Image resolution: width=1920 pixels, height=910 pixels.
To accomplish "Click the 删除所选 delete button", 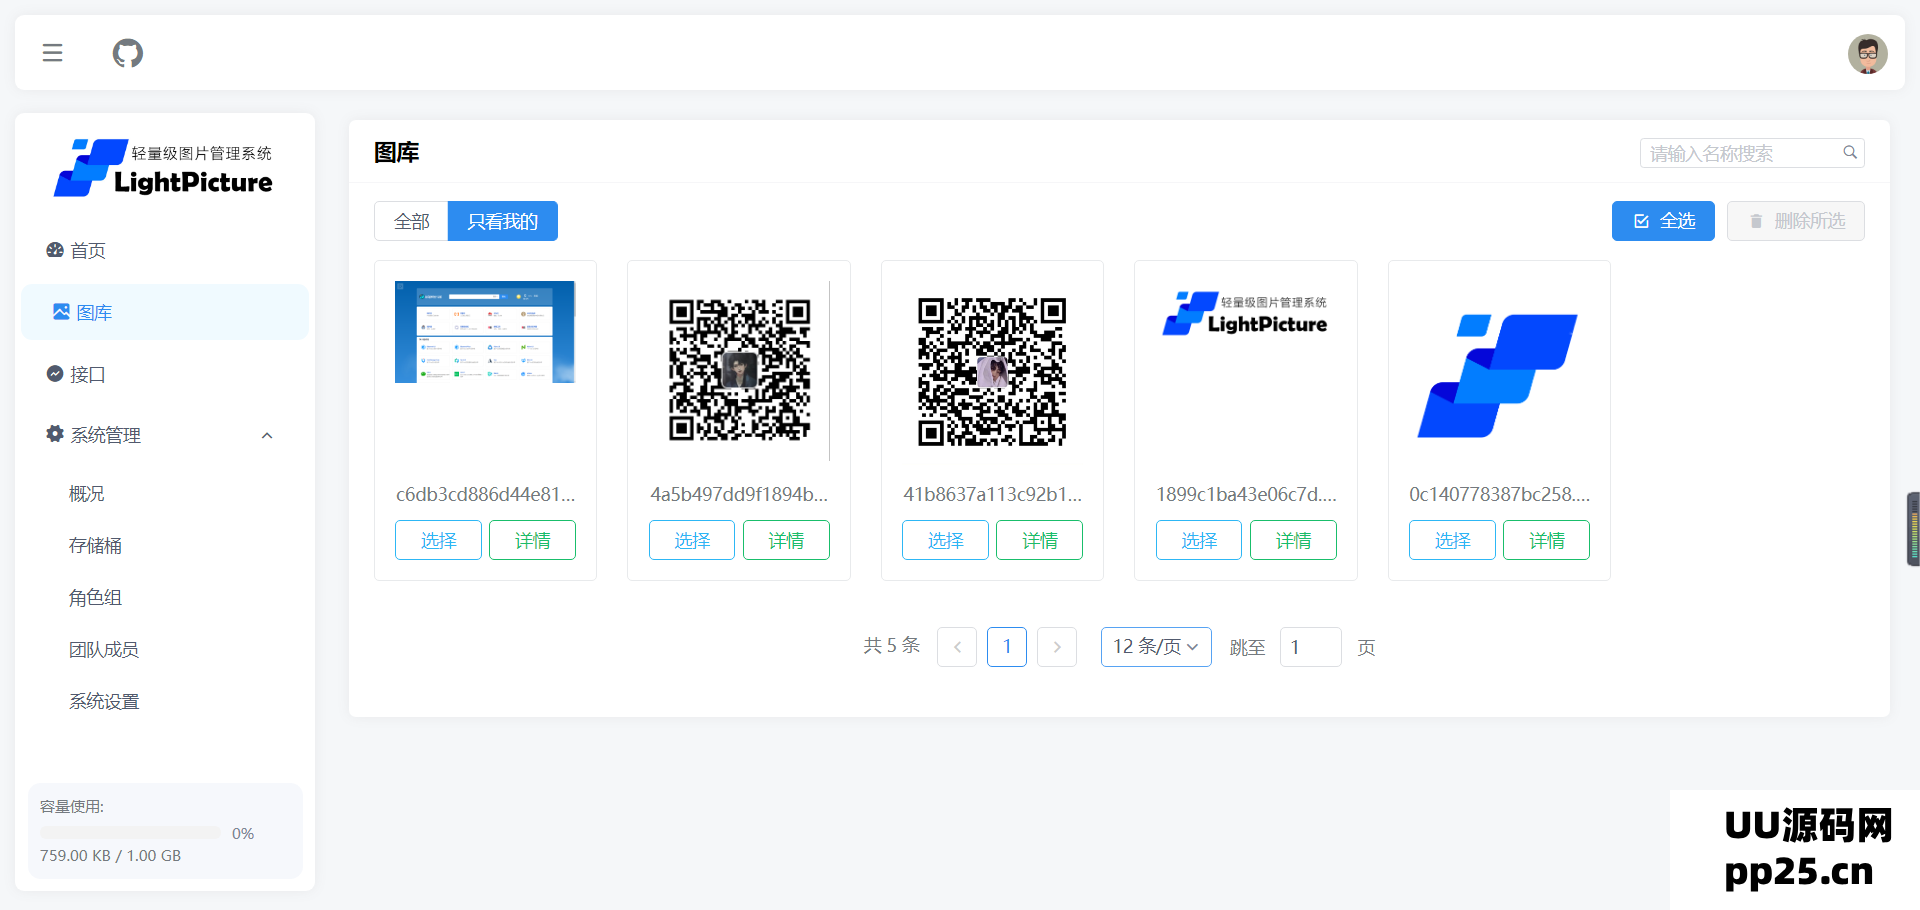I will (x=1795, y=221).
